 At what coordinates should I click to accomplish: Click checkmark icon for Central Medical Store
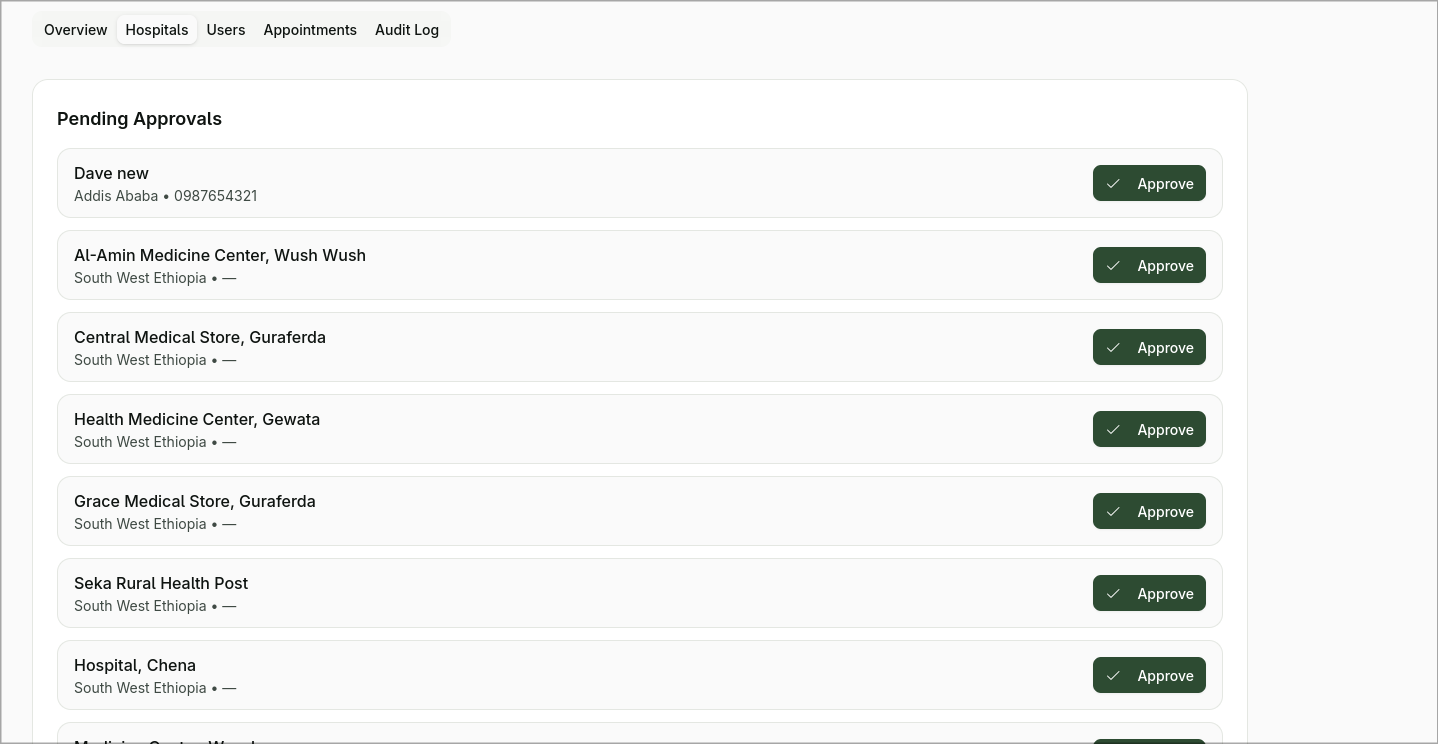1113,348
